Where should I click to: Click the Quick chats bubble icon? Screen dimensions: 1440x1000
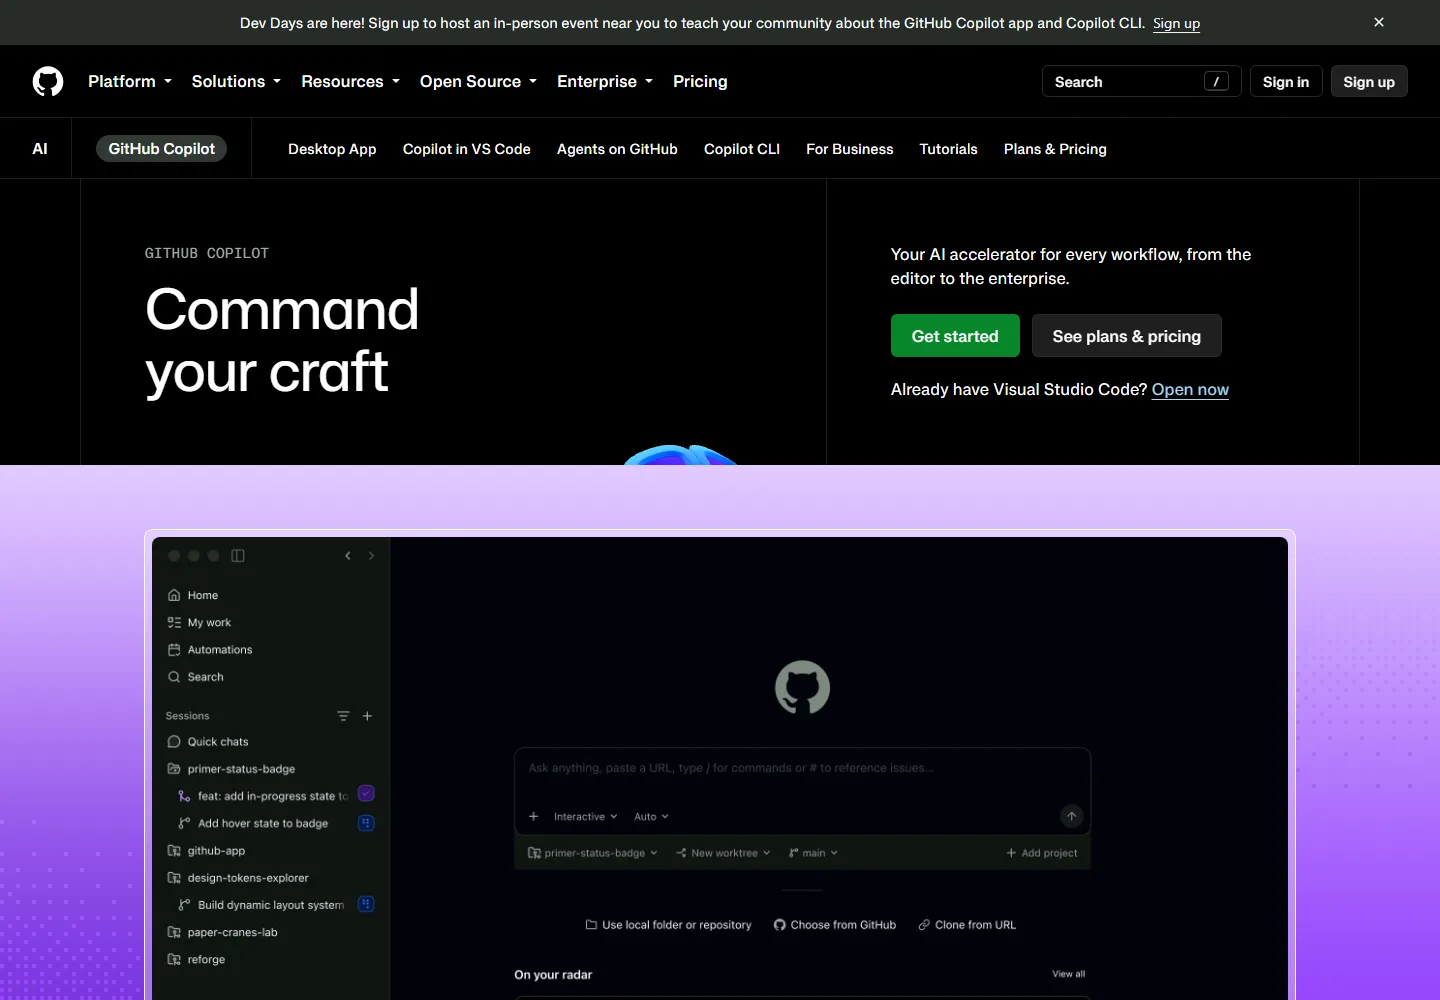(x=174, y=742)
